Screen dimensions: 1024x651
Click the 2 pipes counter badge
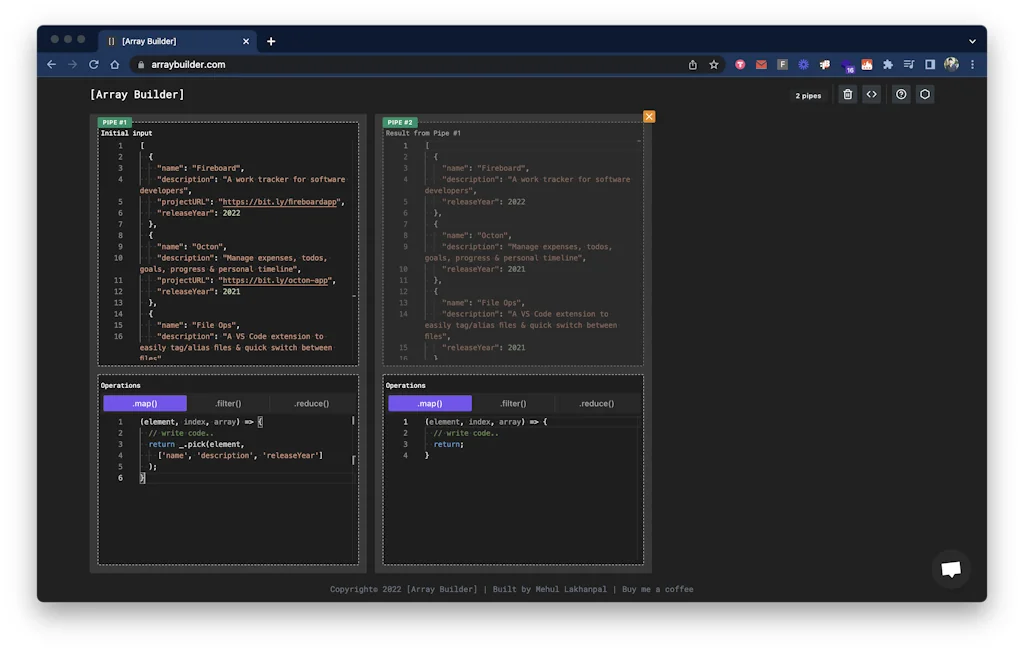pos(808,95)
